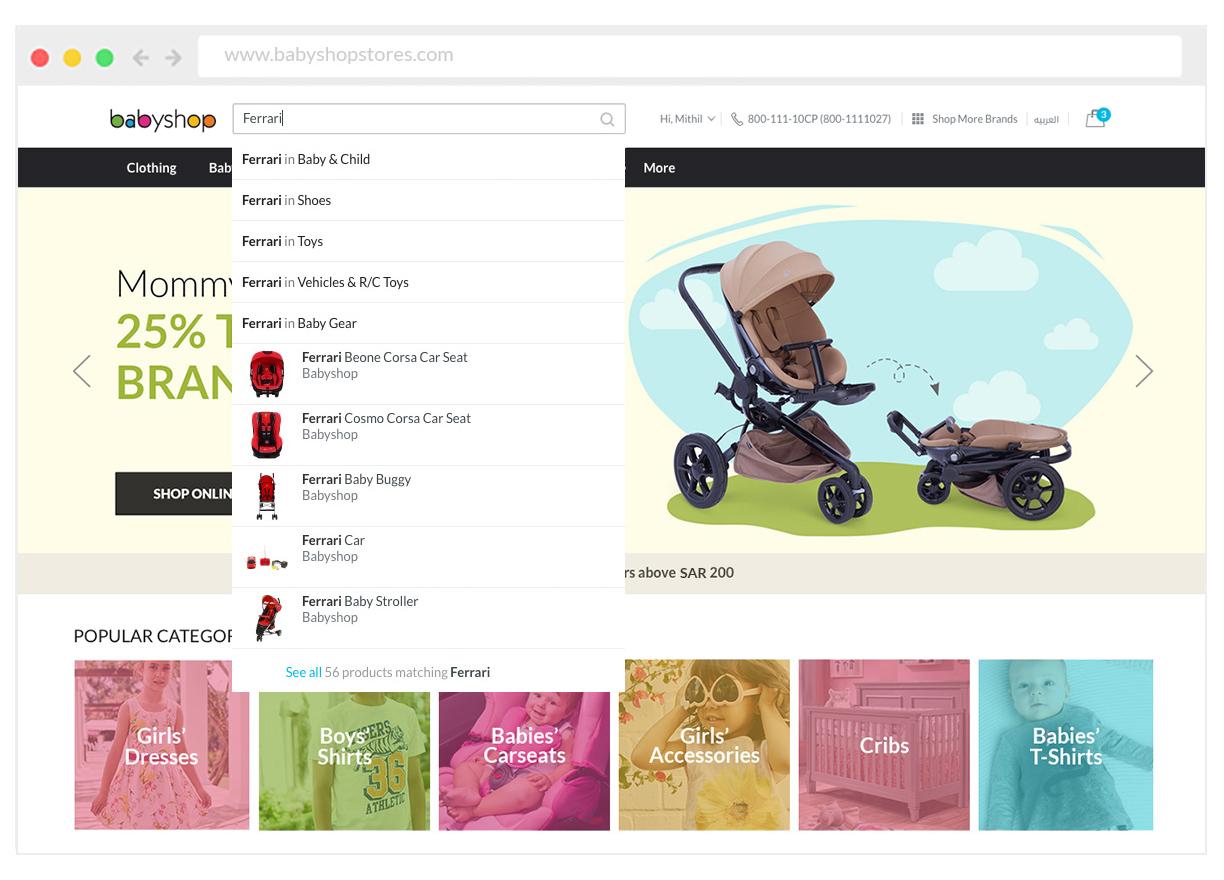Click the green maximize window button
Viewport: 1224px width, 880px height.
104,58
